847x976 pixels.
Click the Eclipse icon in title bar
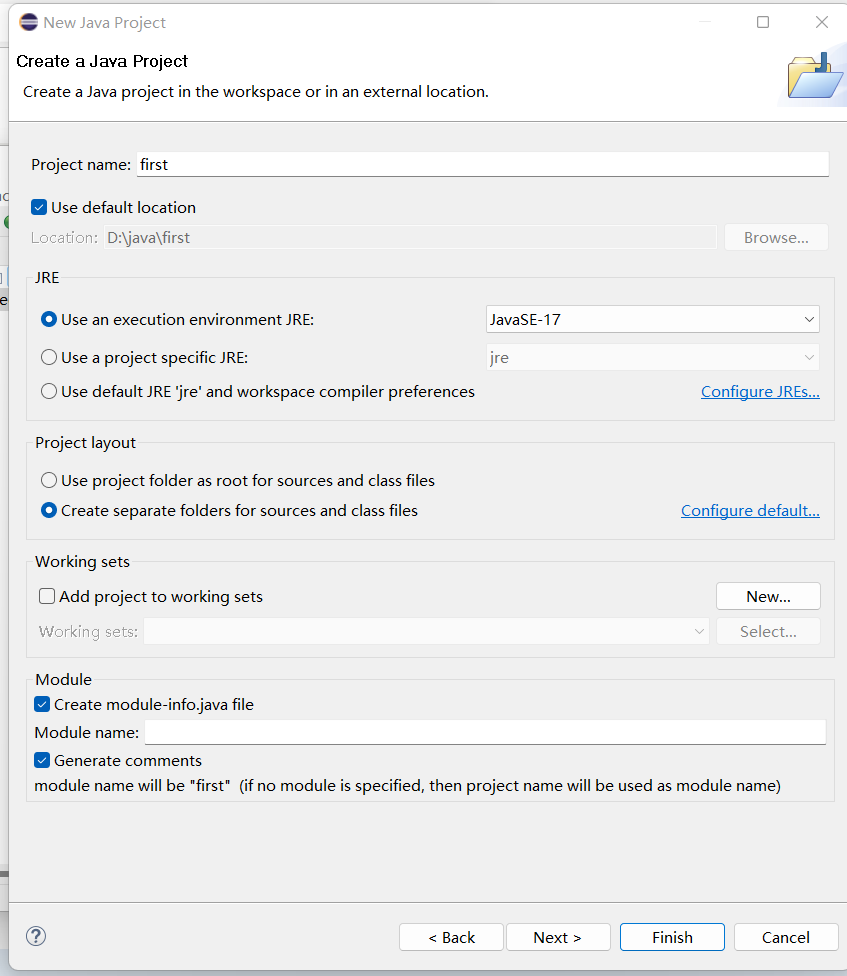pos(28,22)
